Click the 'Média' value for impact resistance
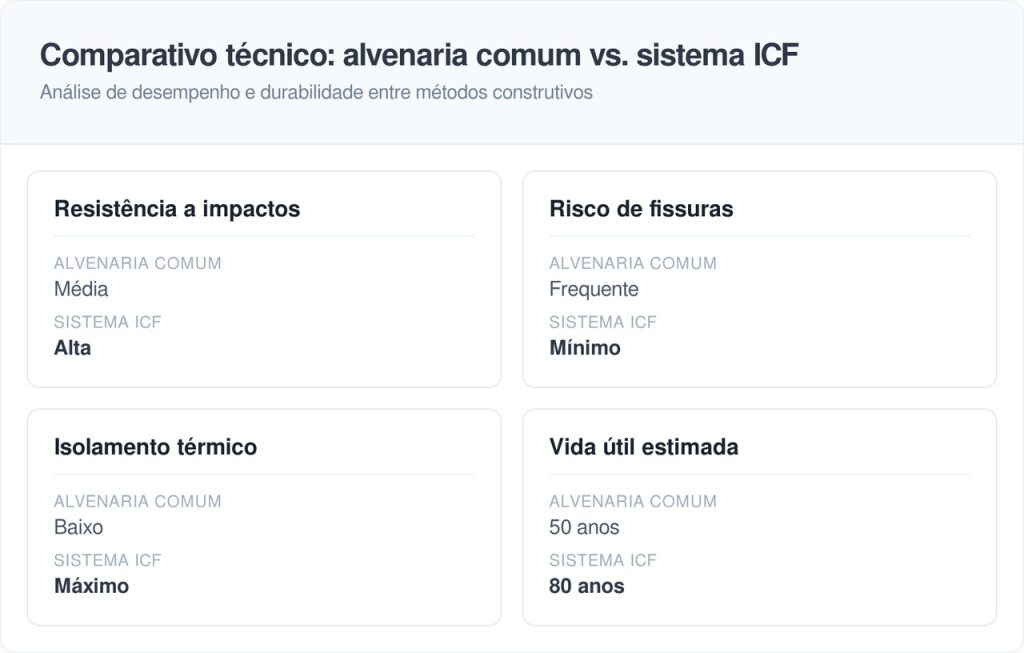This screenshot has height=653, width=1024. (81, 289)
